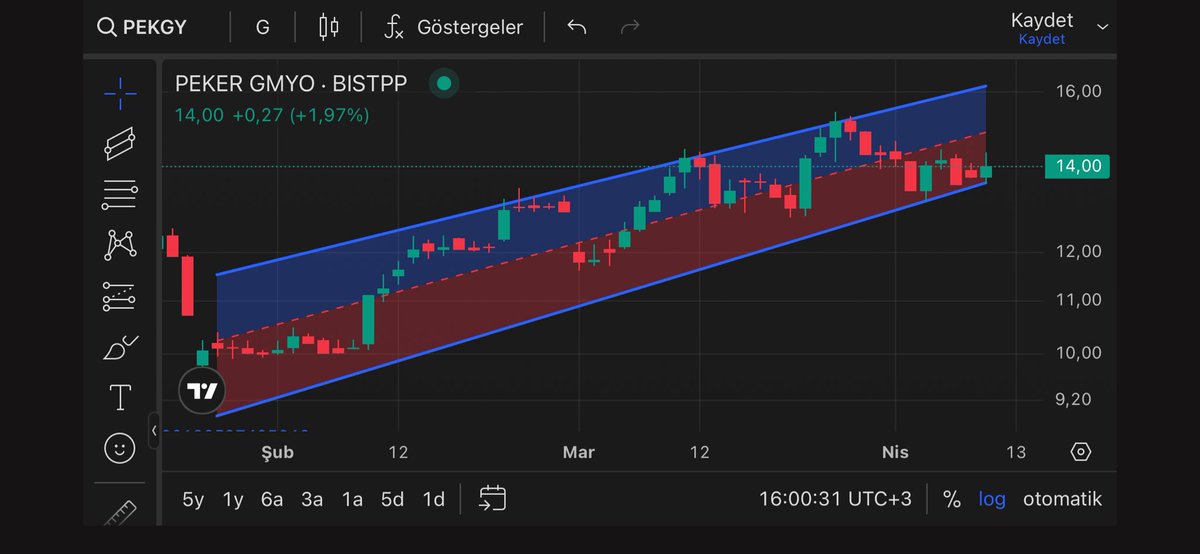
Task: Undo the last chart action
Action: pos(576,27)
